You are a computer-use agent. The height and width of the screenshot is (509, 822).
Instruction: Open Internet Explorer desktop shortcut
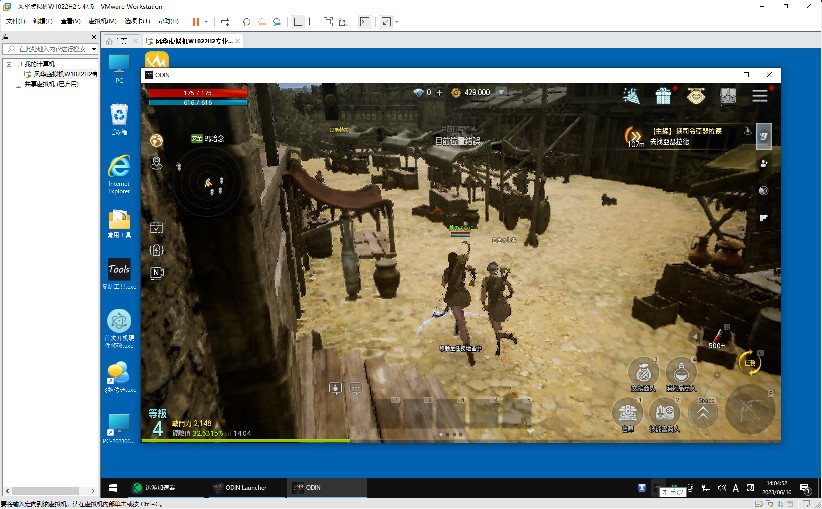[119, 175]
